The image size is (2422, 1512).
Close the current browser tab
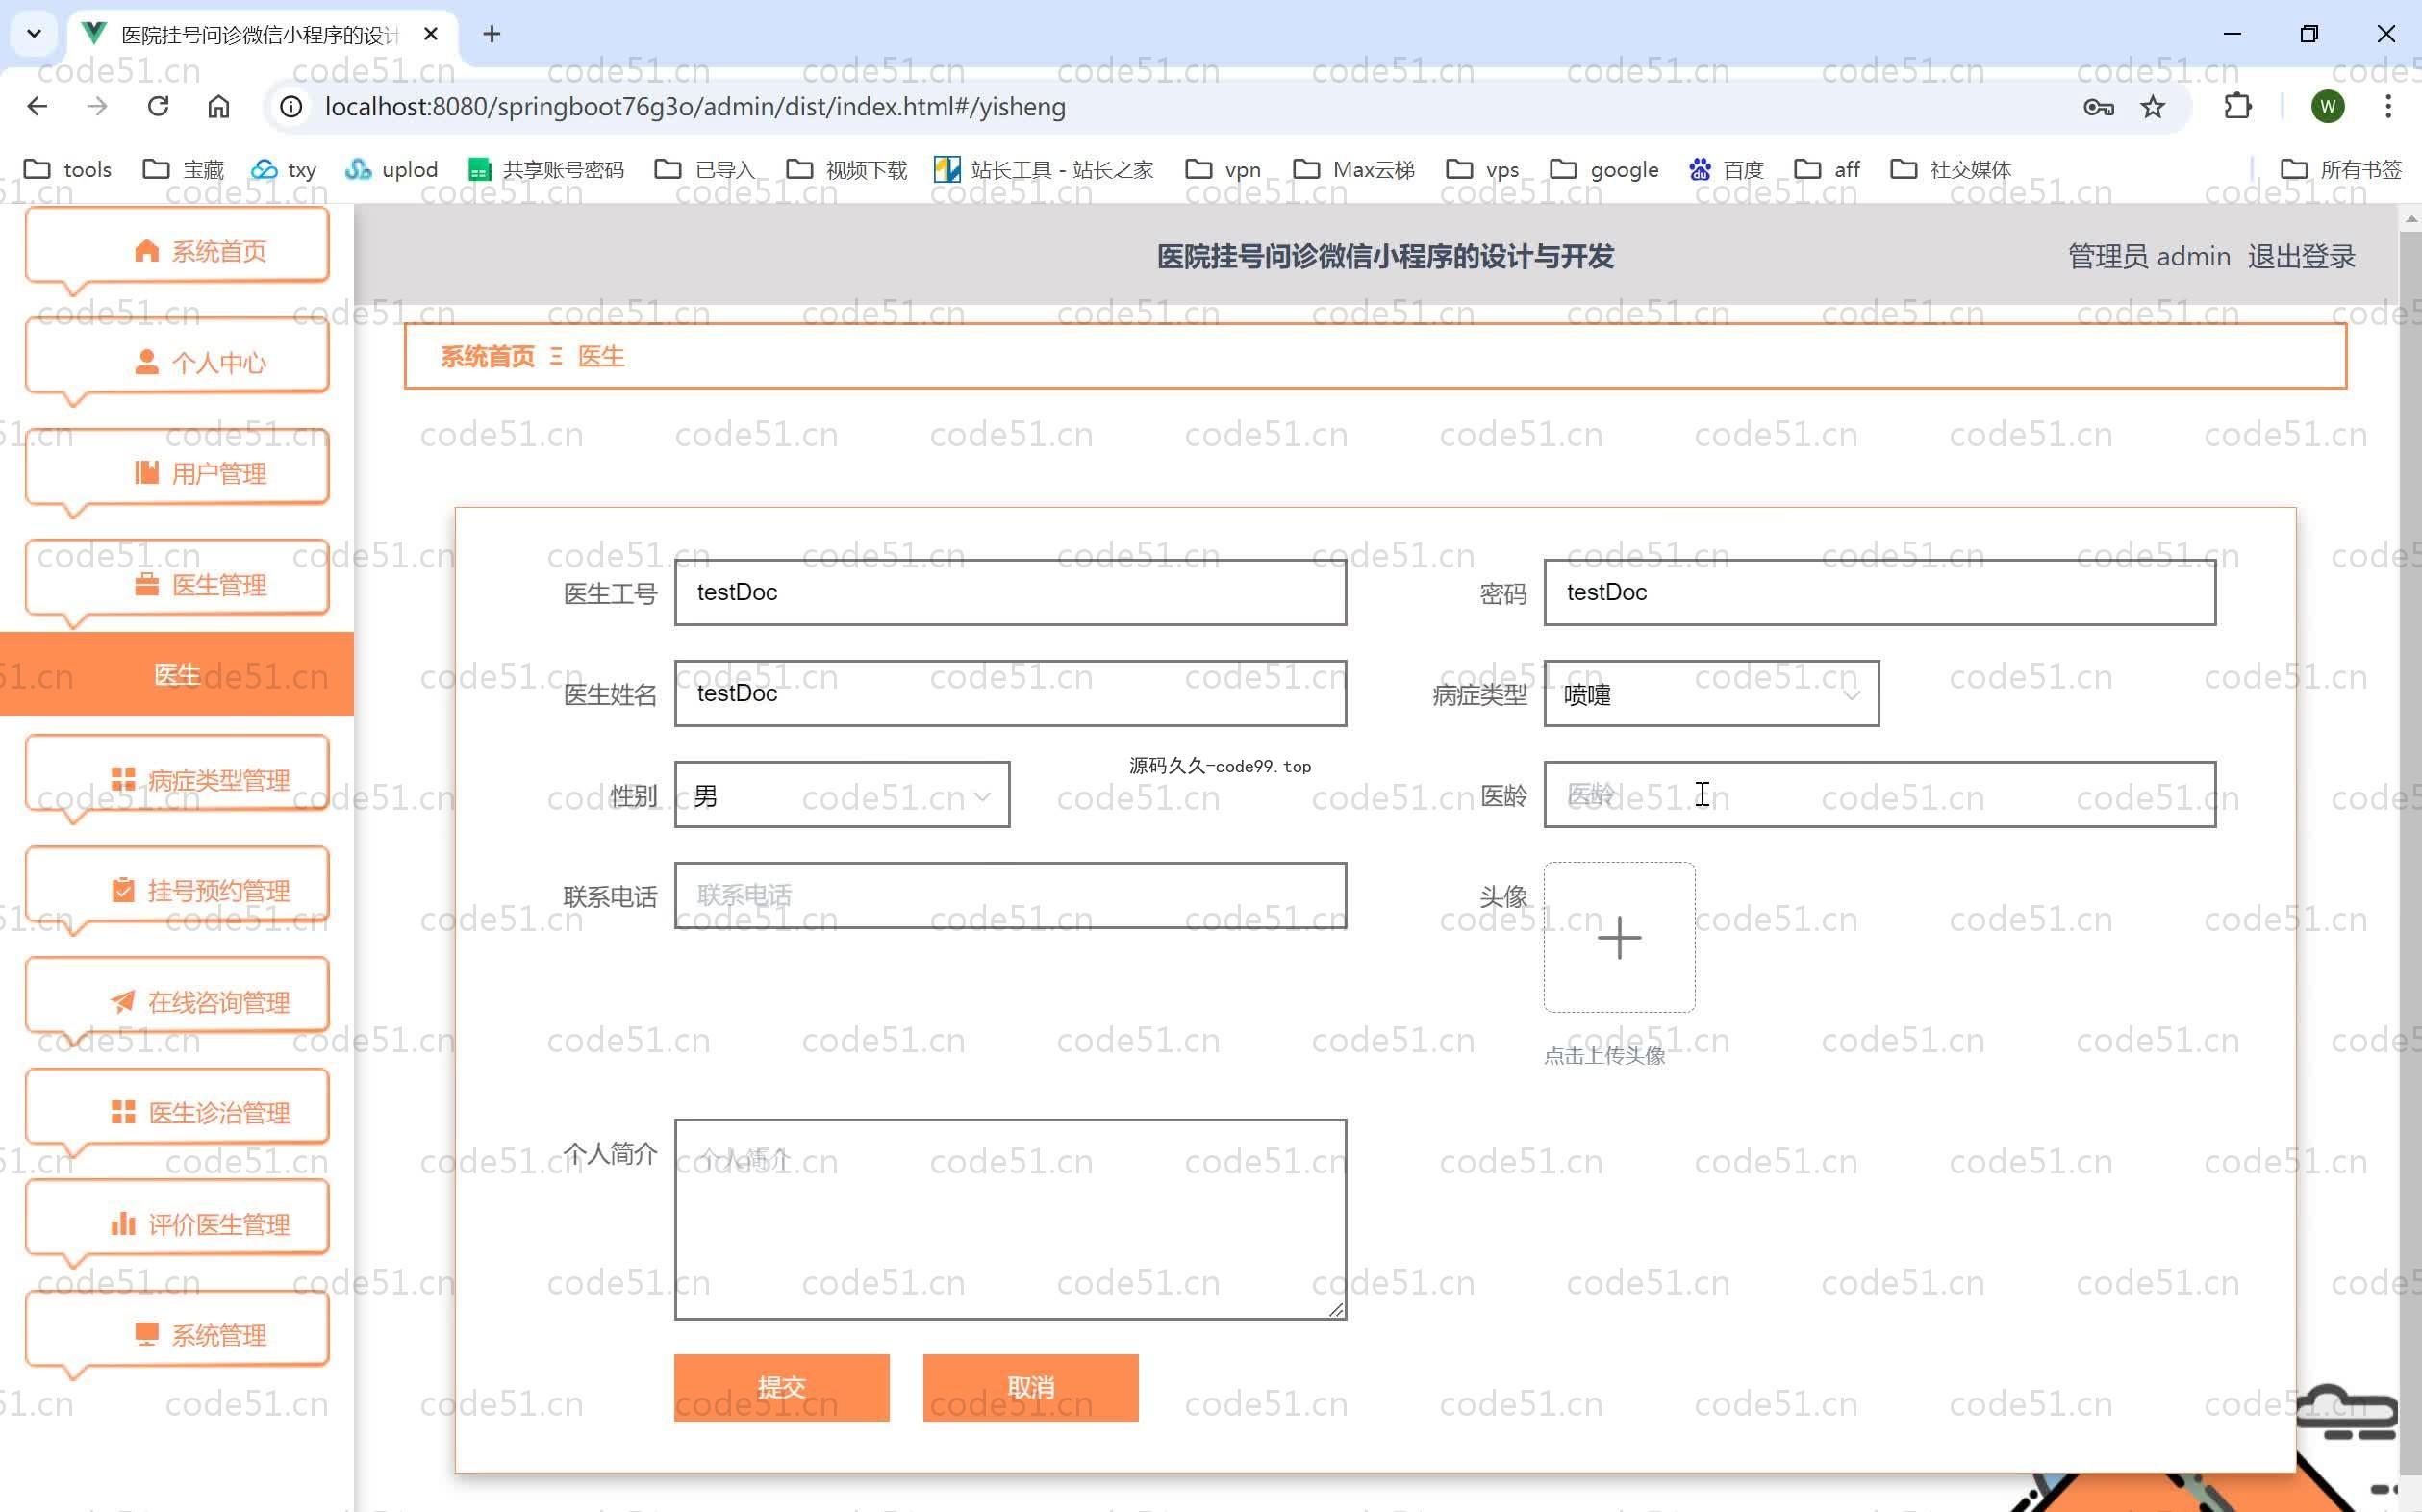431,34
